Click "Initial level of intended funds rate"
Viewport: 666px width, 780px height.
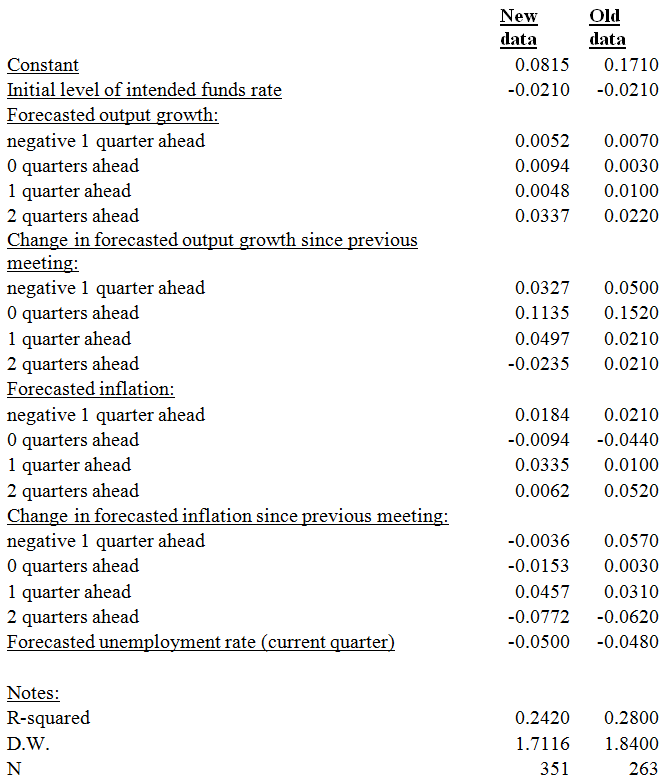pyautogui.click(x=144, y=90)
